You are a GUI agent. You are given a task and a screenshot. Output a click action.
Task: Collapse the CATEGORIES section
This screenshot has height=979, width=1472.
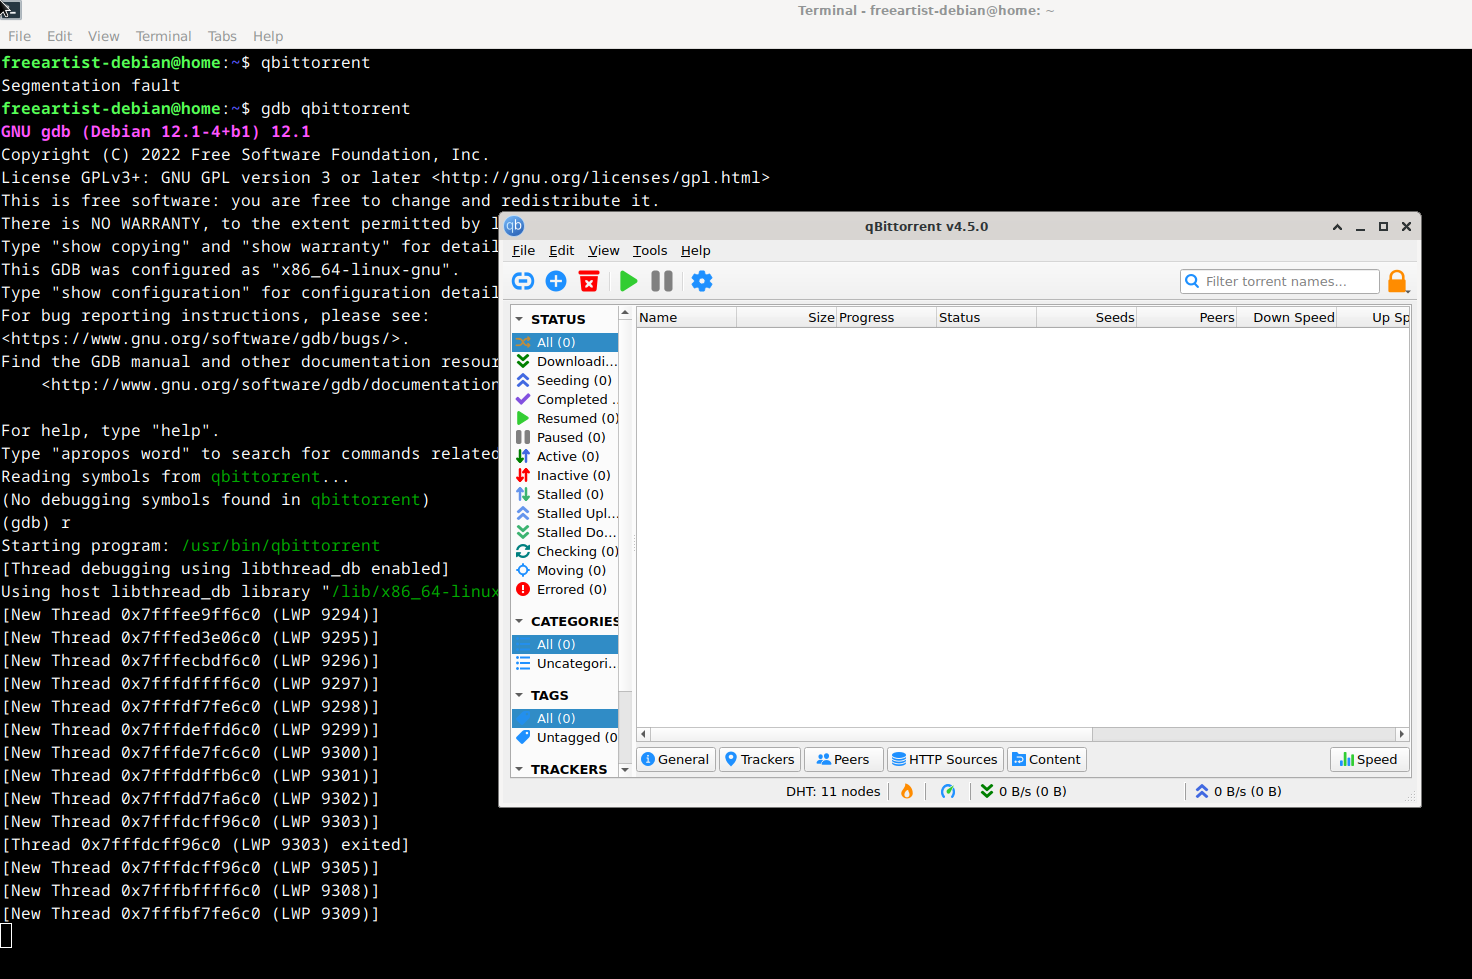coord(519,621)
